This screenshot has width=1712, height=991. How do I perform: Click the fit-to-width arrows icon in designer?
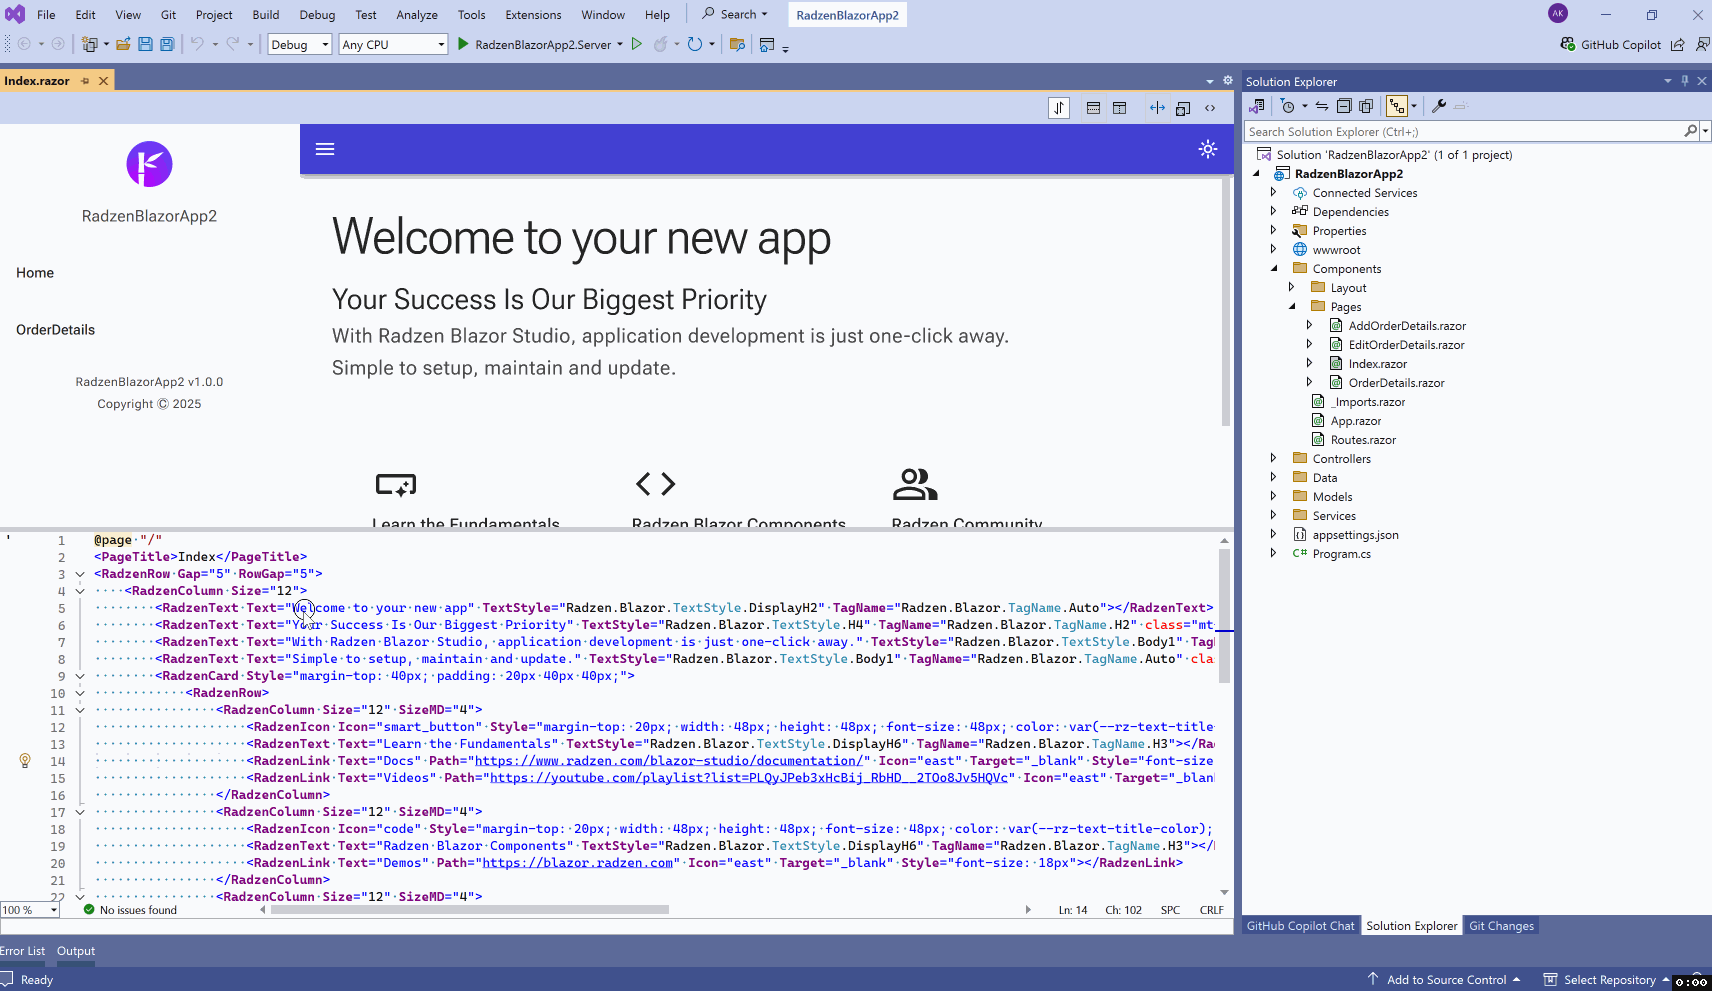click(1157, 108)
